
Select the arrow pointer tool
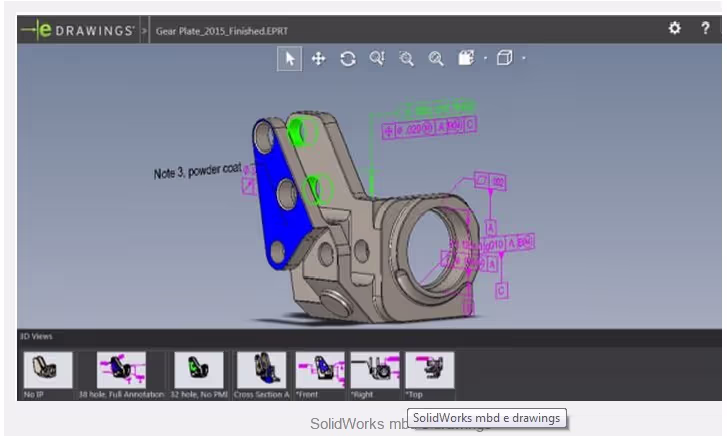click(289, 58)
